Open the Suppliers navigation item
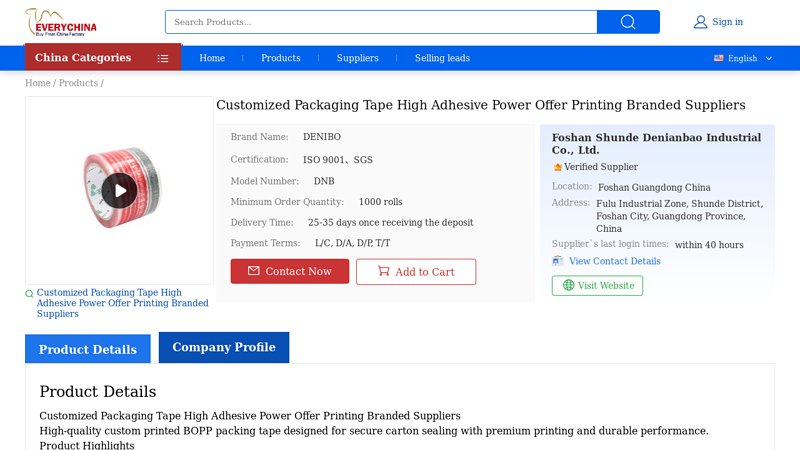This screenshot has width=800, height=450. [358, 58]
